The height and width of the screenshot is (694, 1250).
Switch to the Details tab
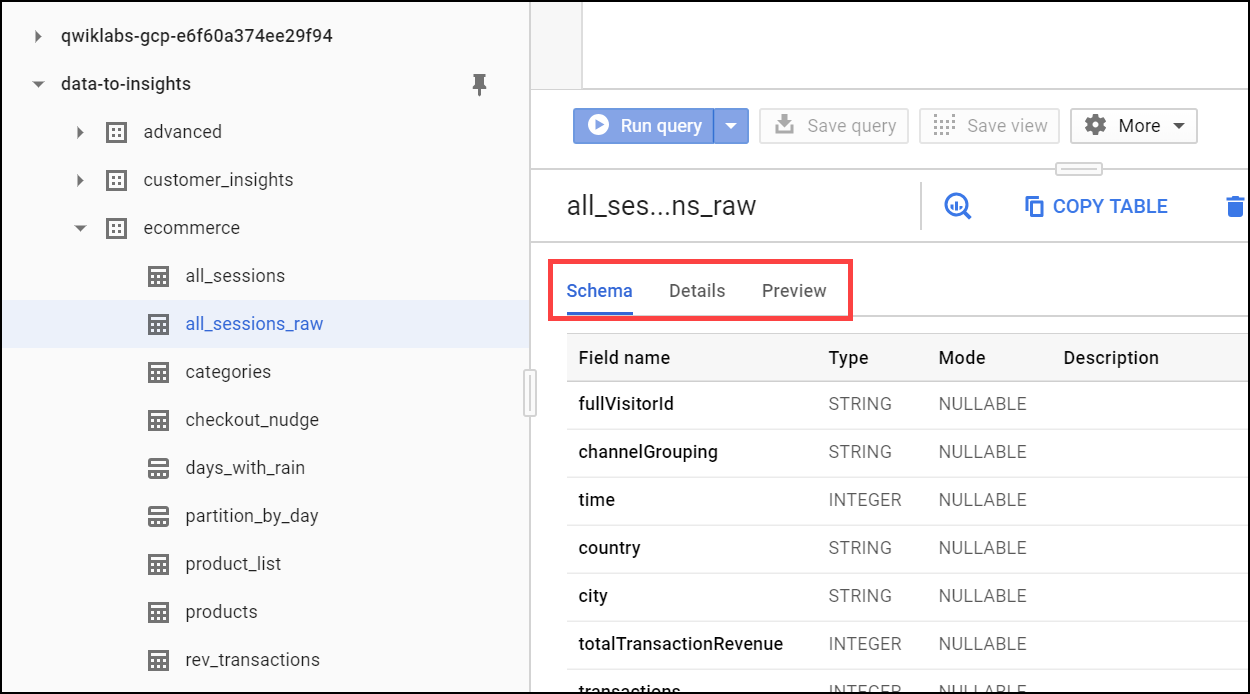[x=697, y=291]
